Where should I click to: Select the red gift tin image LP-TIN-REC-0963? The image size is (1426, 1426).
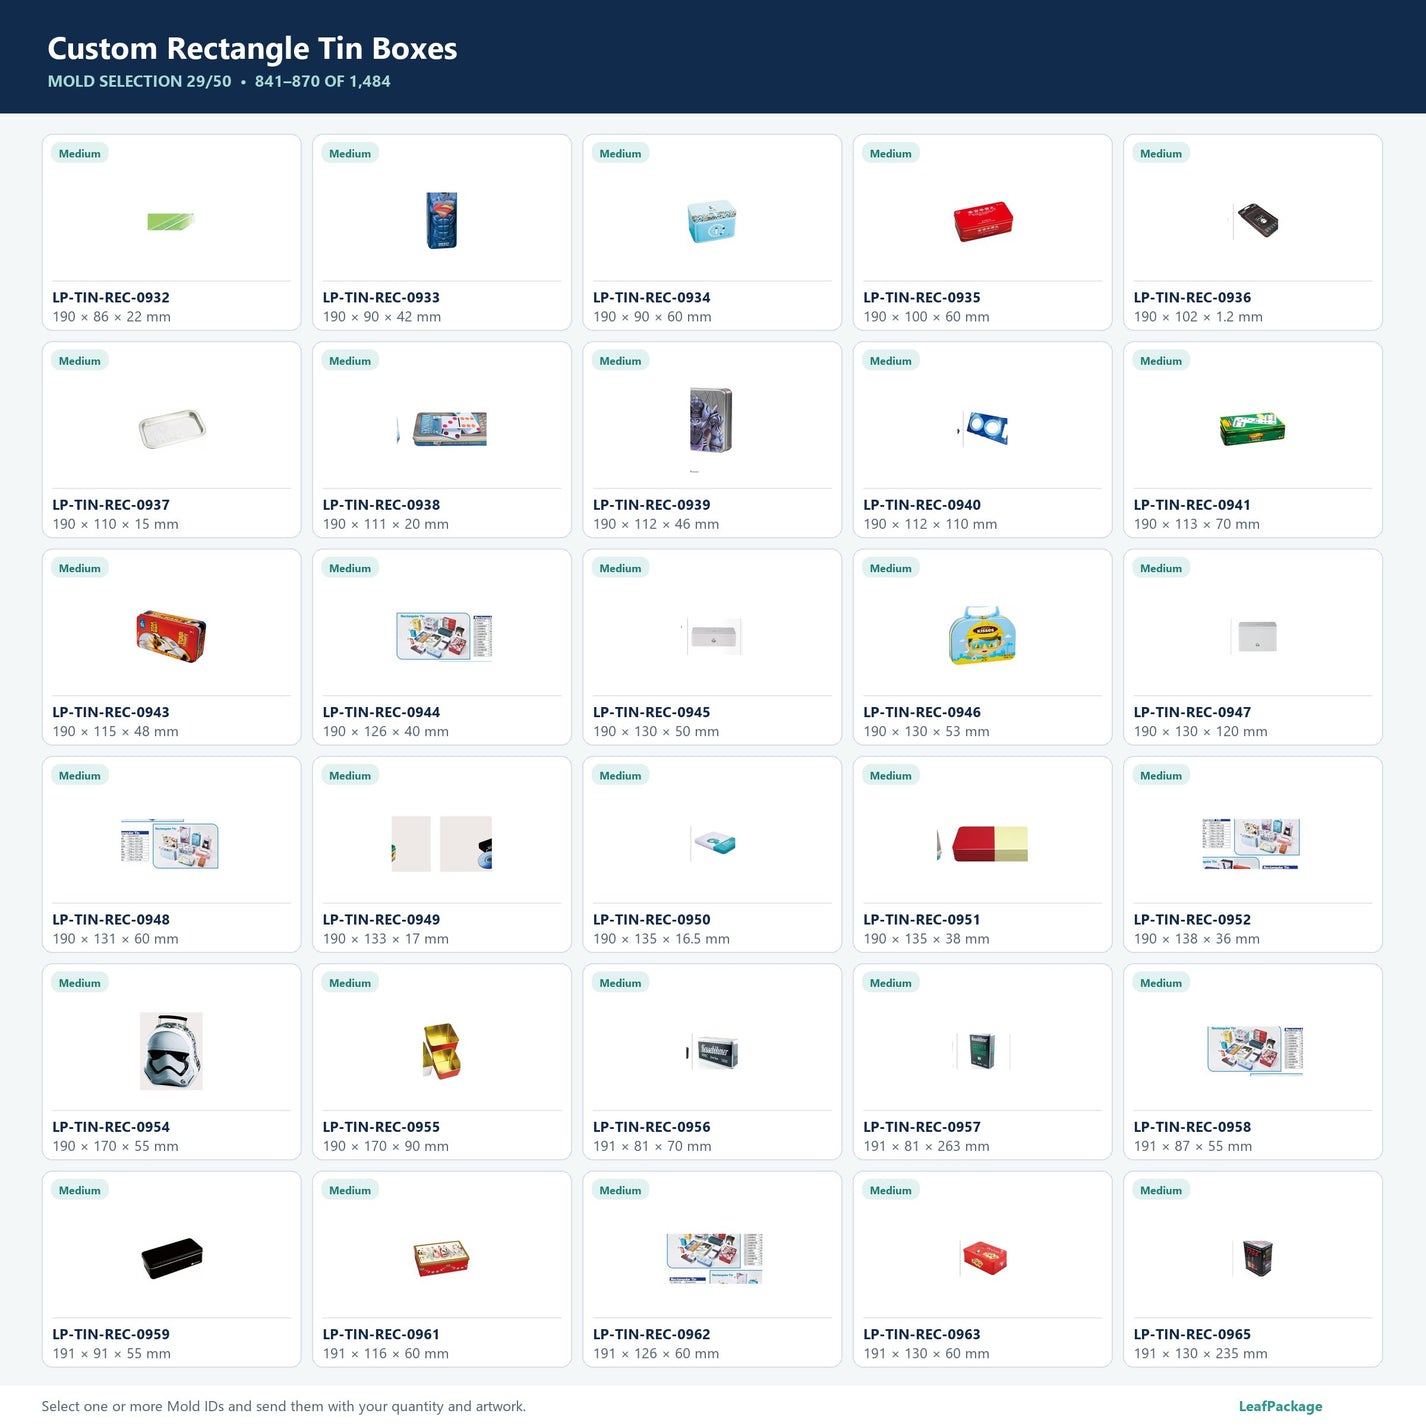click(x=984, y=1258)
